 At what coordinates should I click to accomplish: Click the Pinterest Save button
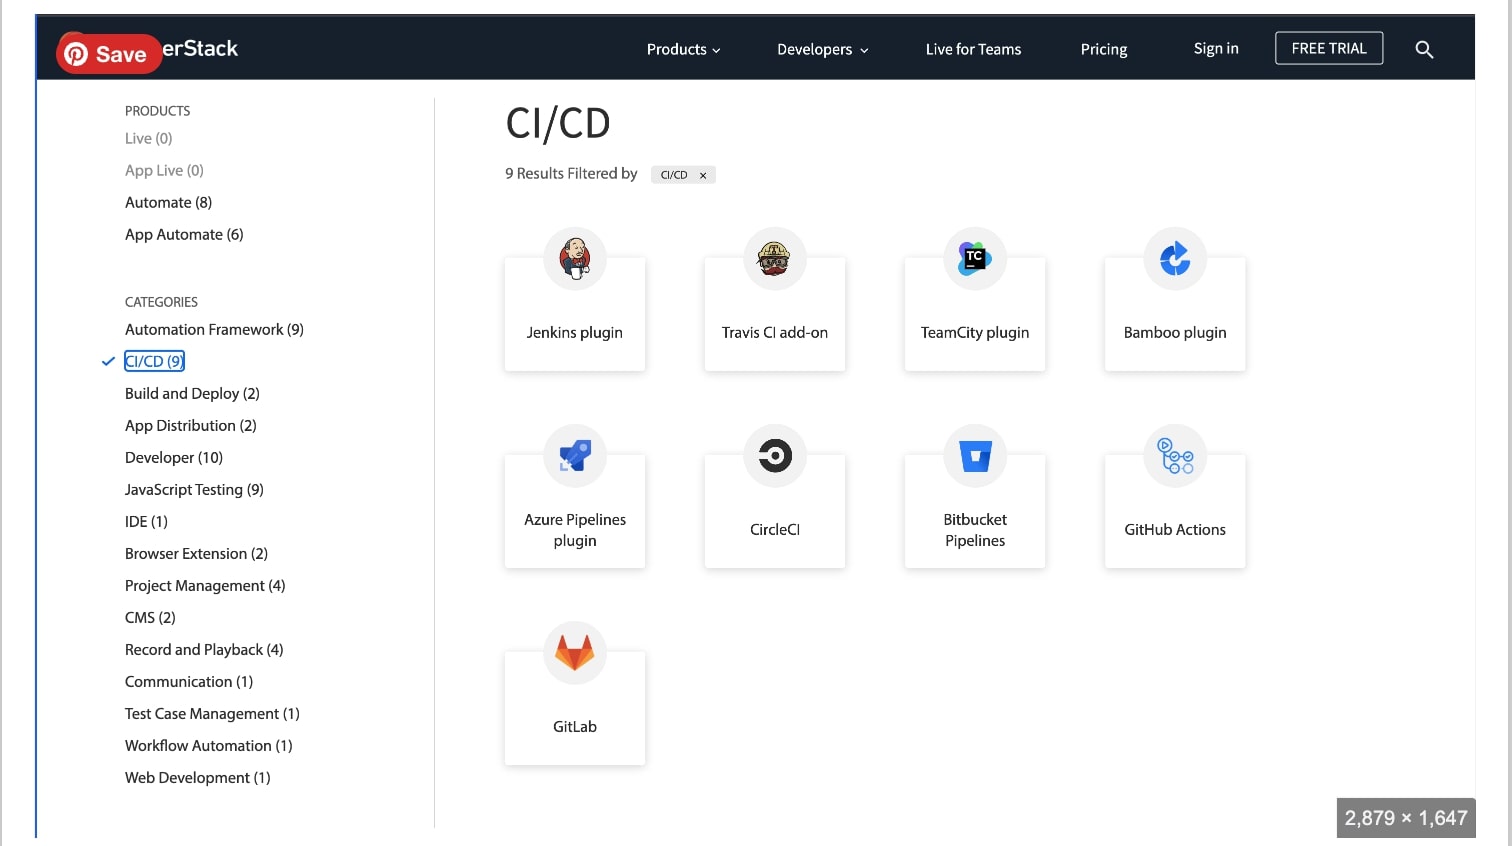(x=108, y=53)
